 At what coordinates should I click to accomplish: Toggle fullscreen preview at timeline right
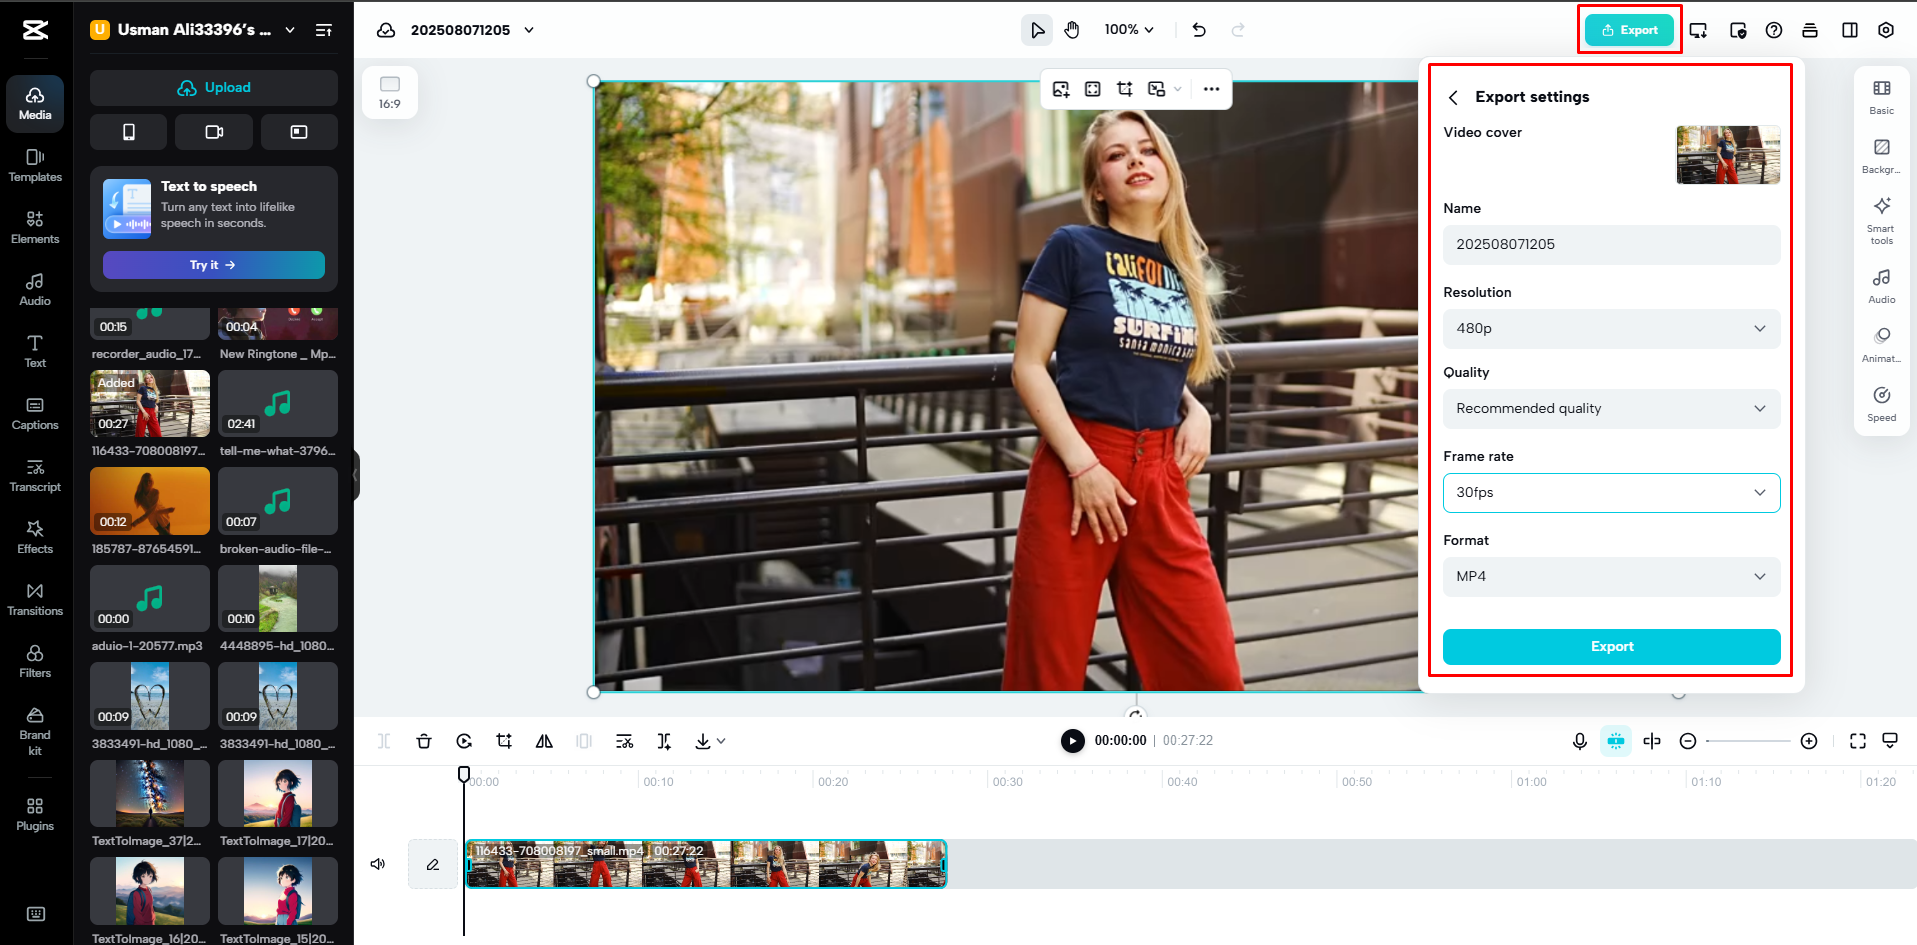(x=1857, y=741)
